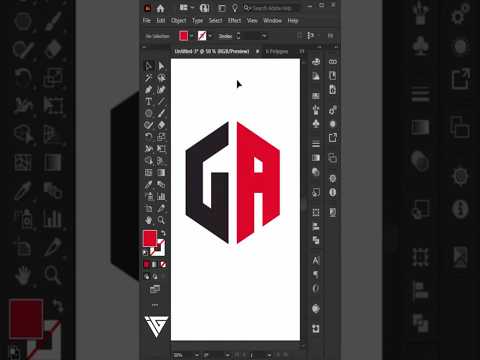
Task: Collapse the left tools panel
Action: (x=144, y=47)
